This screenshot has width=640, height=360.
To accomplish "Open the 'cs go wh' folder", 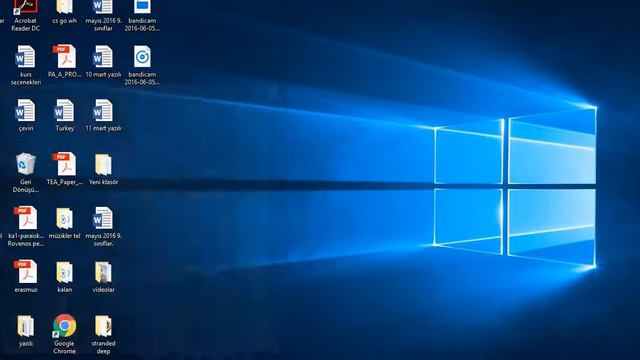I will (x=64, y=12).
